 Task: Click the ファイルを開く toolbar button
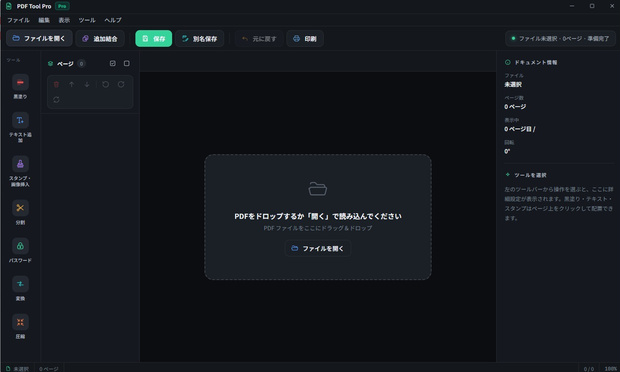pos(39,38)
